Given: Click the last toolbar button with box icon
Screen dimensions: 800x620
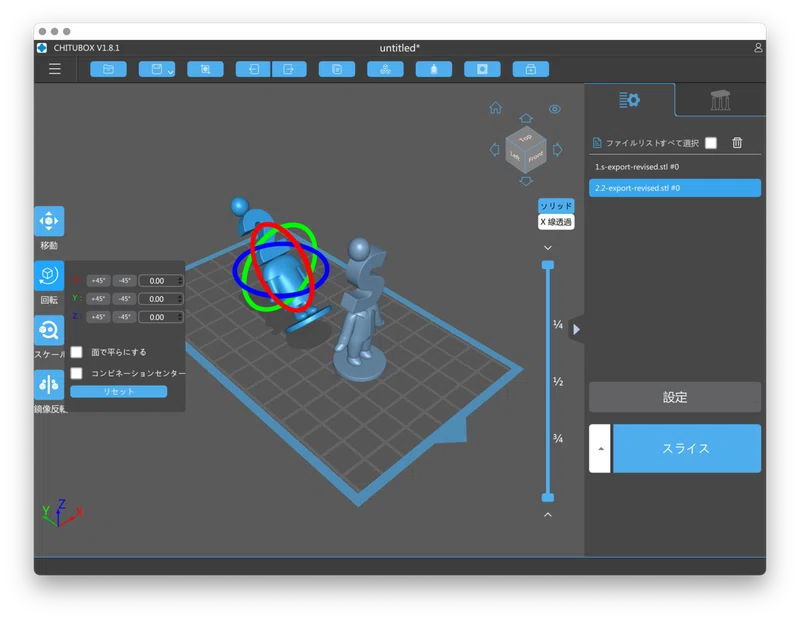Looking at the screenshot, I should coord(531,69).
